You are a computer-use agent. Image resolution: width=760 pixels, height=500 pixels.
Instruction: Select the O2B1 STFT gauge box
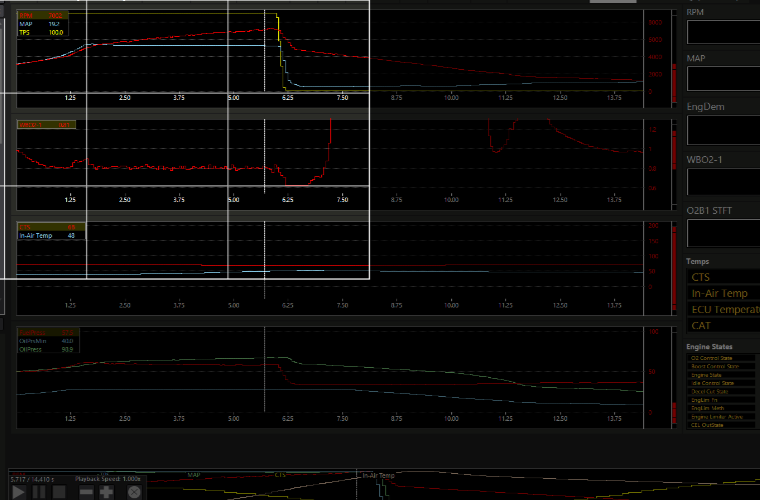point(723,232)
